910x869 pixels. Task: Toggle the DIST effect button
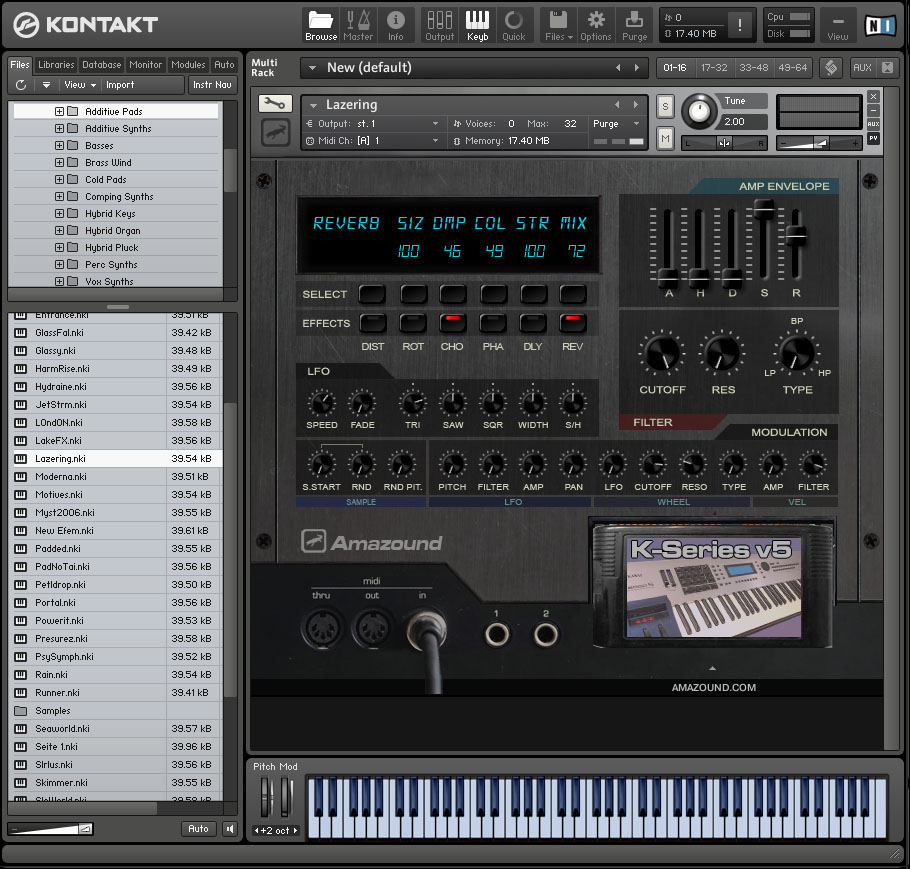click(373, 323)
